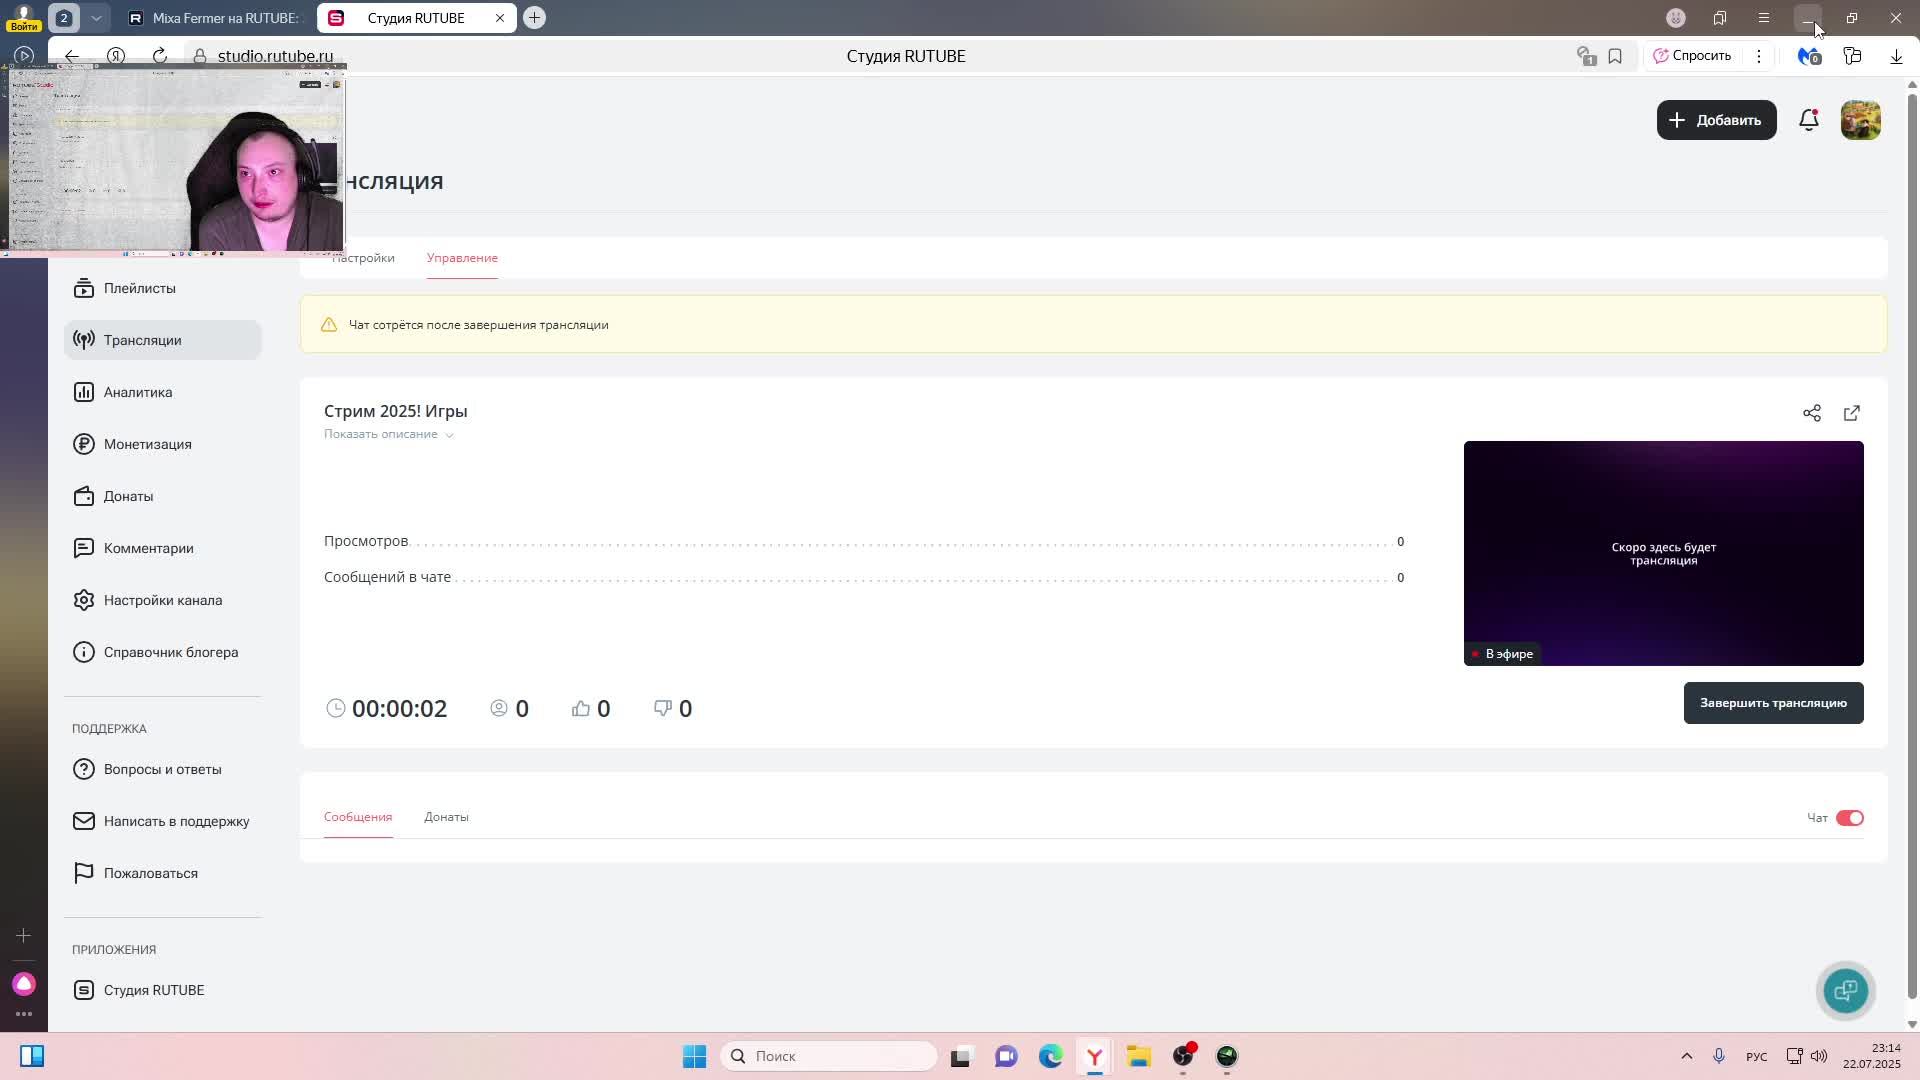Click the stream preview thumbnail

click(1662, 553)
